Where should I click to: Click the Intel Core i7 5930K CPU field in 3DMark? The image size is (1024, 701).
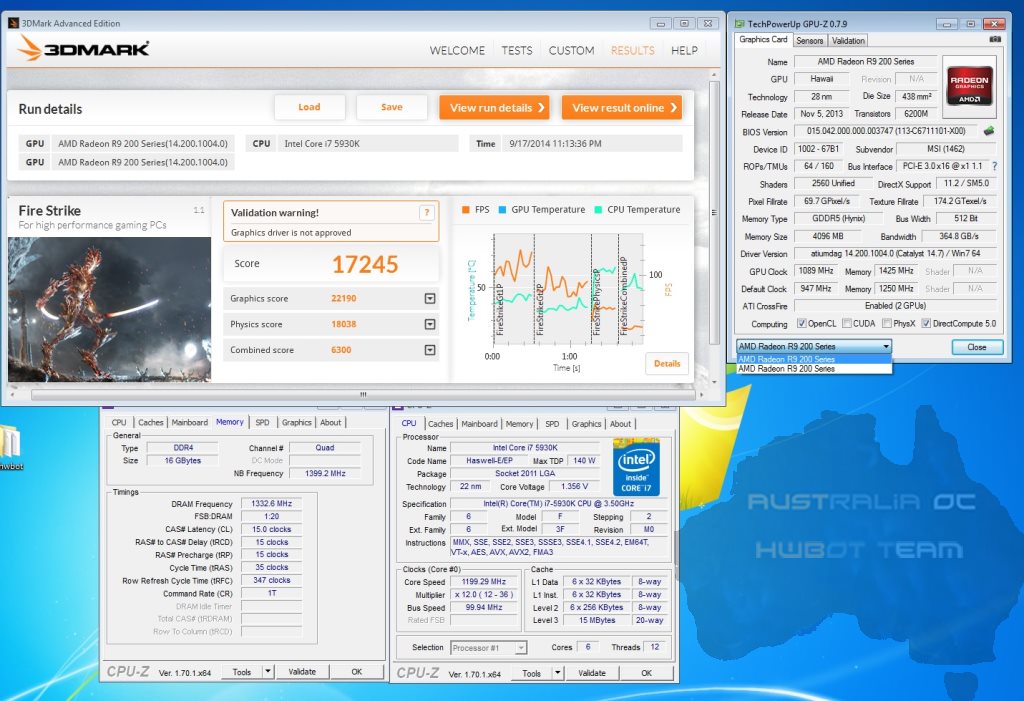pyautogui.click(x=368, y=144)
